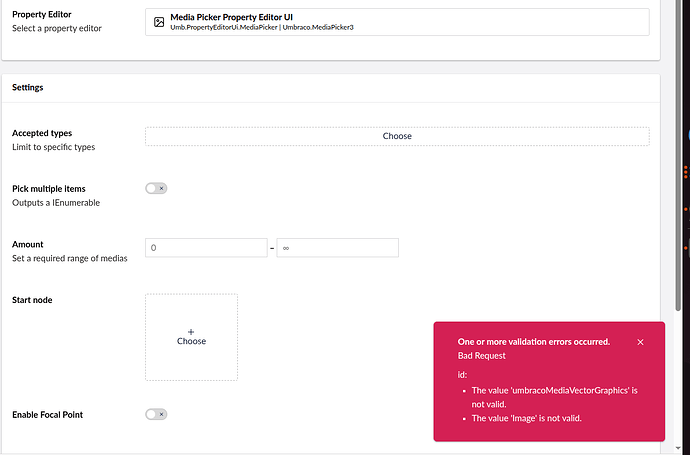Image resolution: width=690 pixels, height=455 pixels.
Task: Click the page vertical scrollbar
Action: coord(678,154)
